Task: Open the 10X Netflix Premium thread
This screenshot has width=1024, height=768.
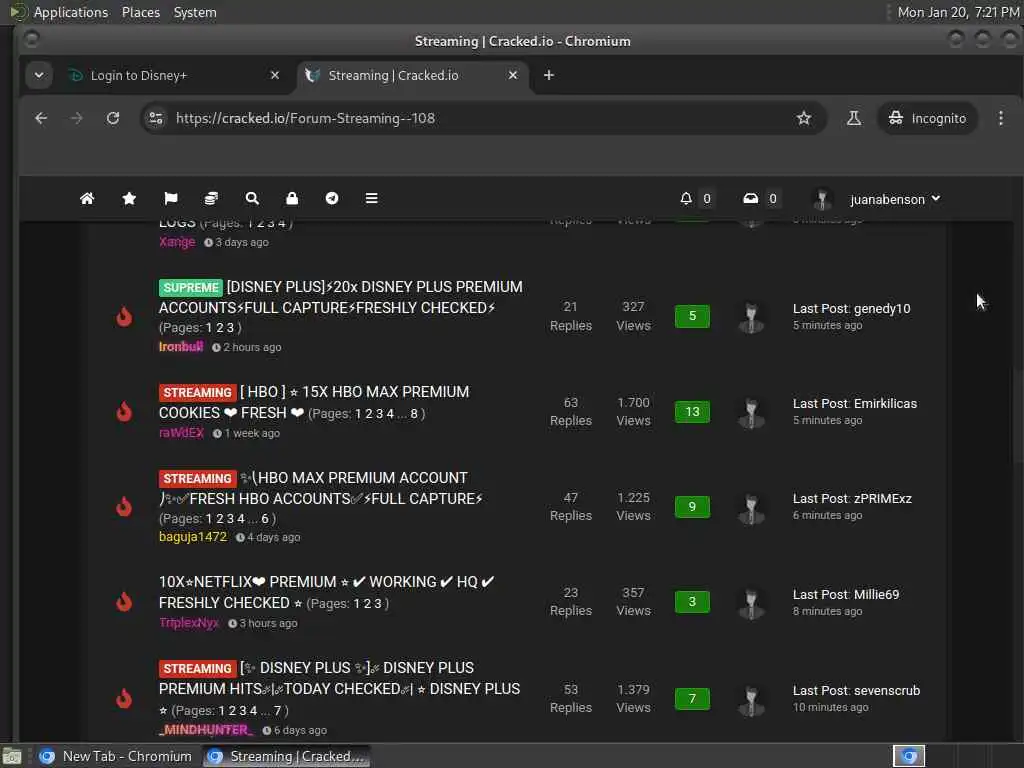Action: (x=327, y=592)
